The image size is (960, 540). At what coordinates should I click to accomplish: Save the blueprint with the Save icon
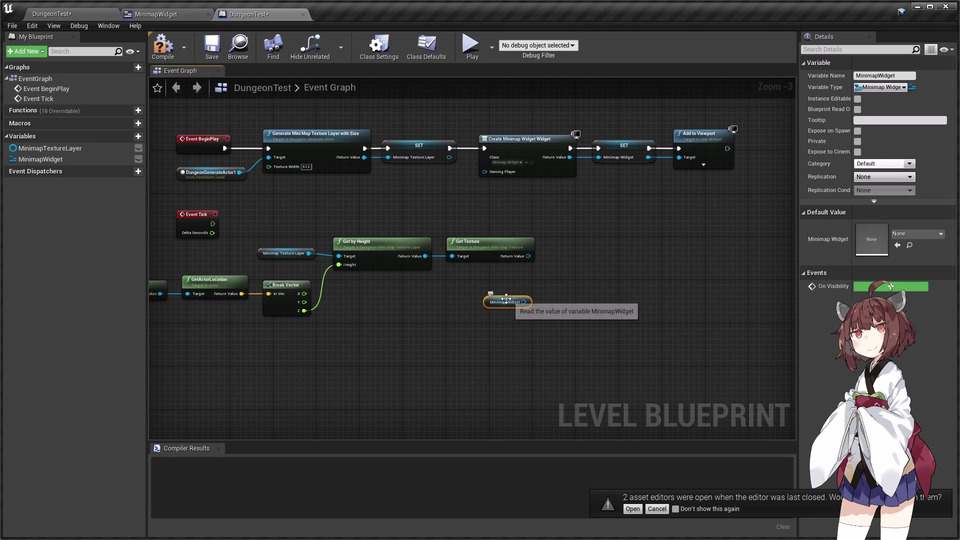click(x=211, y=45)
